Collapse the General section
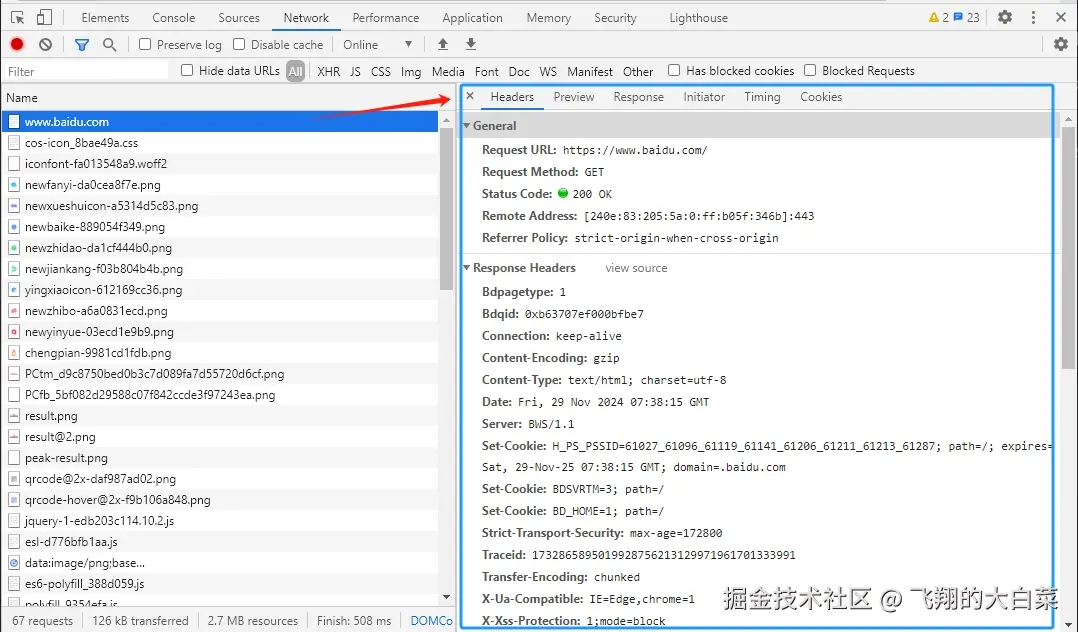The height and width of the screenshot is (632, 1078). tap(467, 126)
